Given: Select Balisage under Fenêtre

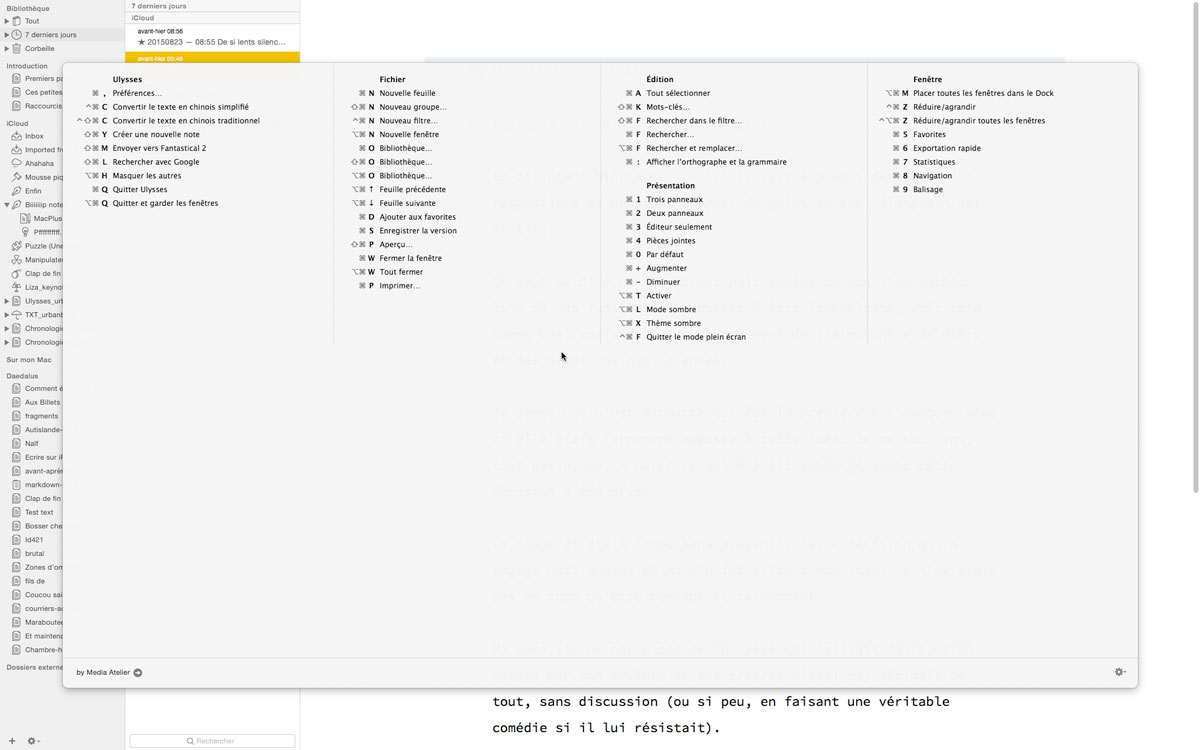Looking at the screenshot, I should click(928, 189).
